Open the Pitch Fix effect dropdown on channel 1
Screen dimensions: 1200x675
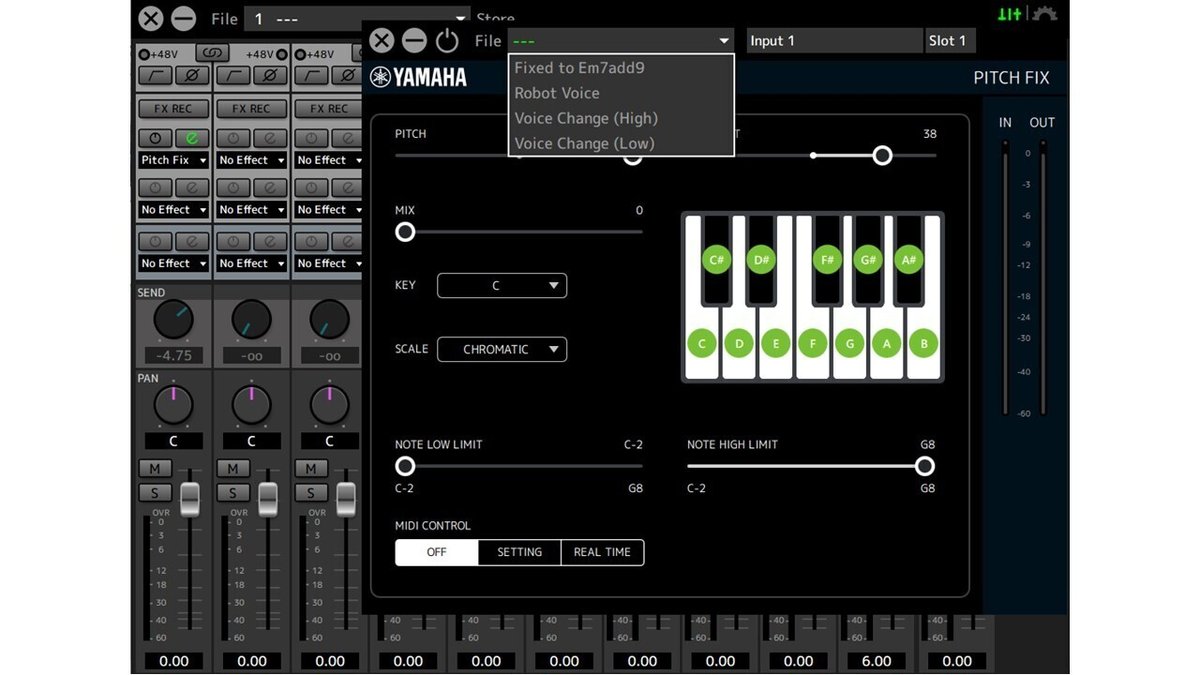point(174,160)
